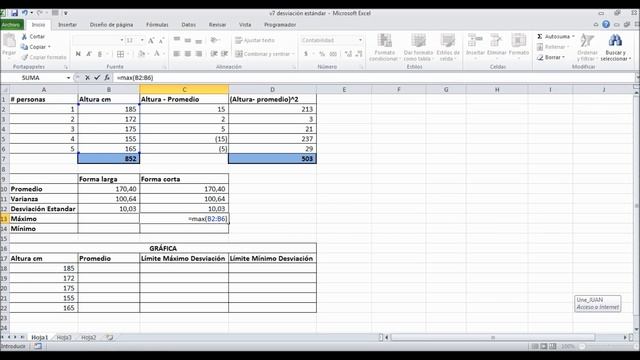Click the Save icon in quick access toolbar
The height and width of the screenshot is (360, 640).
tap(15, 13)
